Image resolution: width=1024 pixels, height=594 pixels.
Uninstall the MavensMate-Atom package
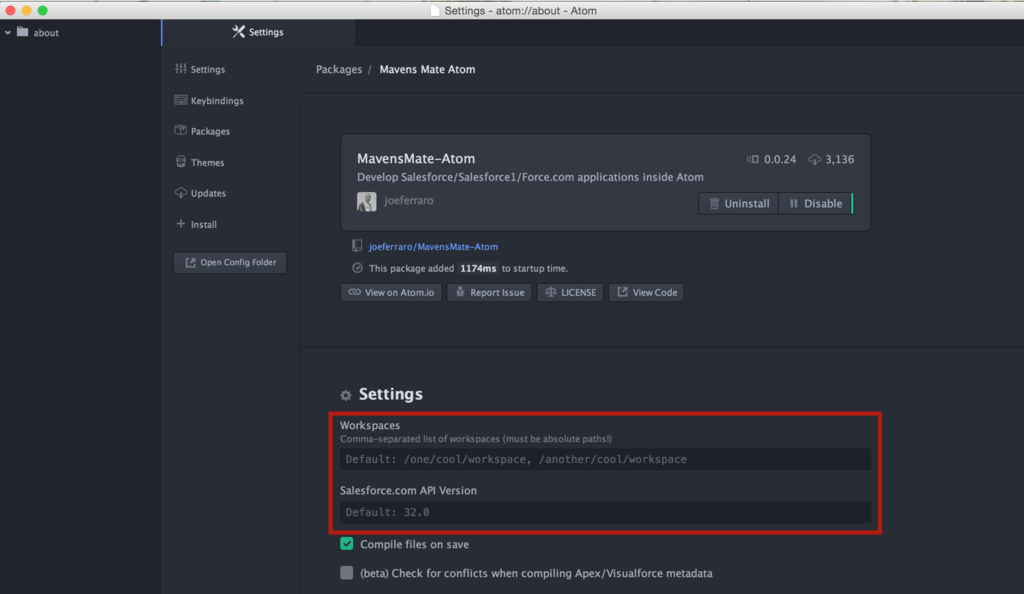click(x=739, y=204)
